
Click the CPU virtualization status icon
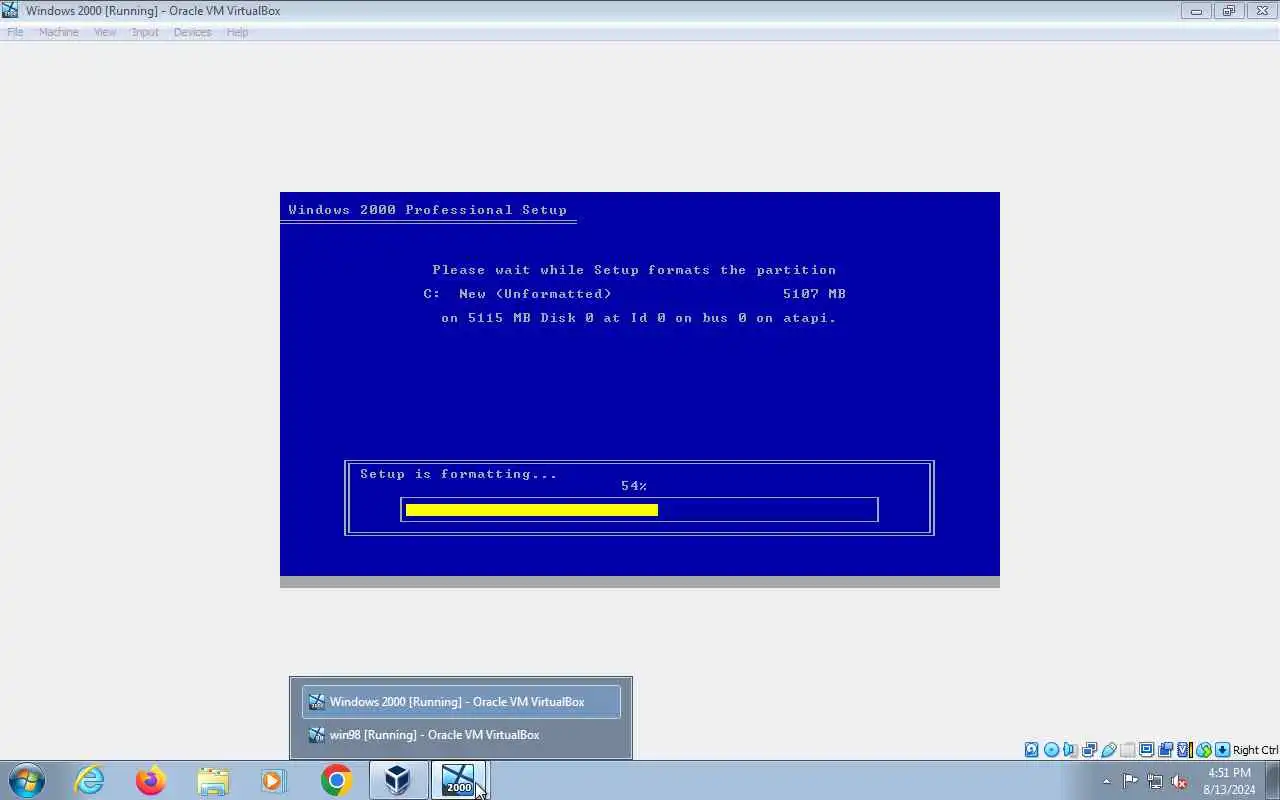1184,749
